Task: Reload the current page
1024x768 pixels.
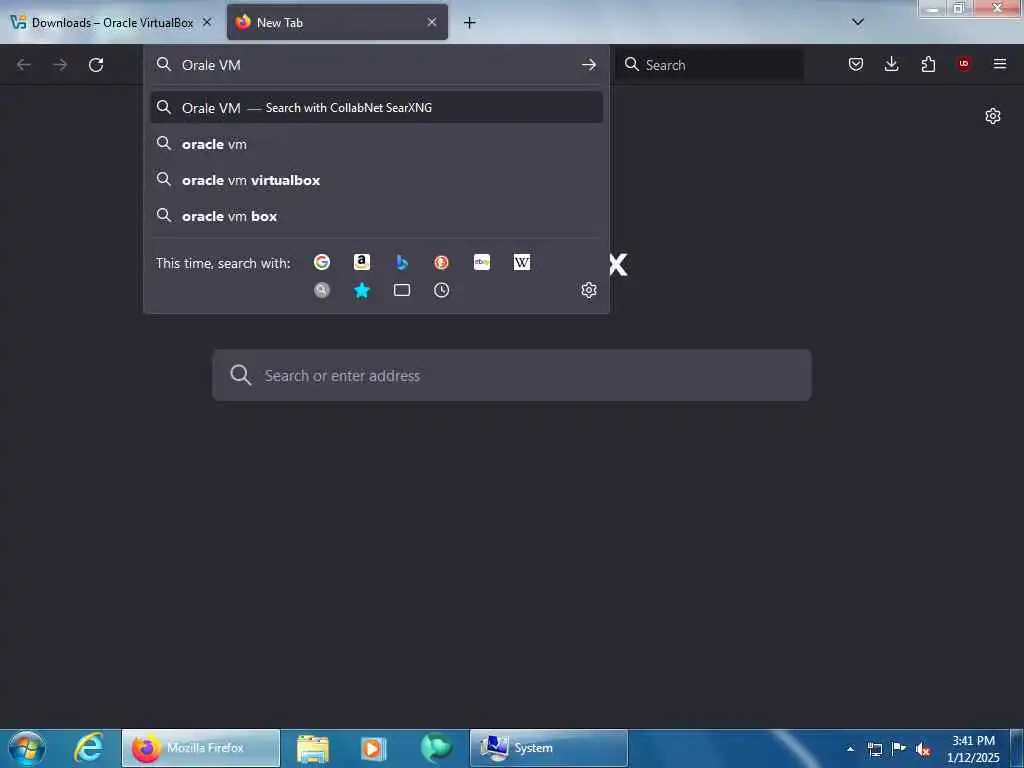Action: click(96, 65)
